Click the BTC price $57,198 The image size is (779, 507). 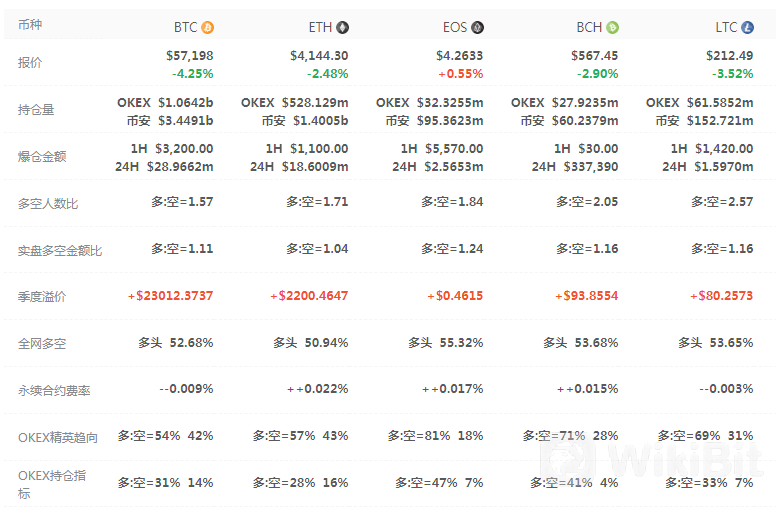point(189,56)
